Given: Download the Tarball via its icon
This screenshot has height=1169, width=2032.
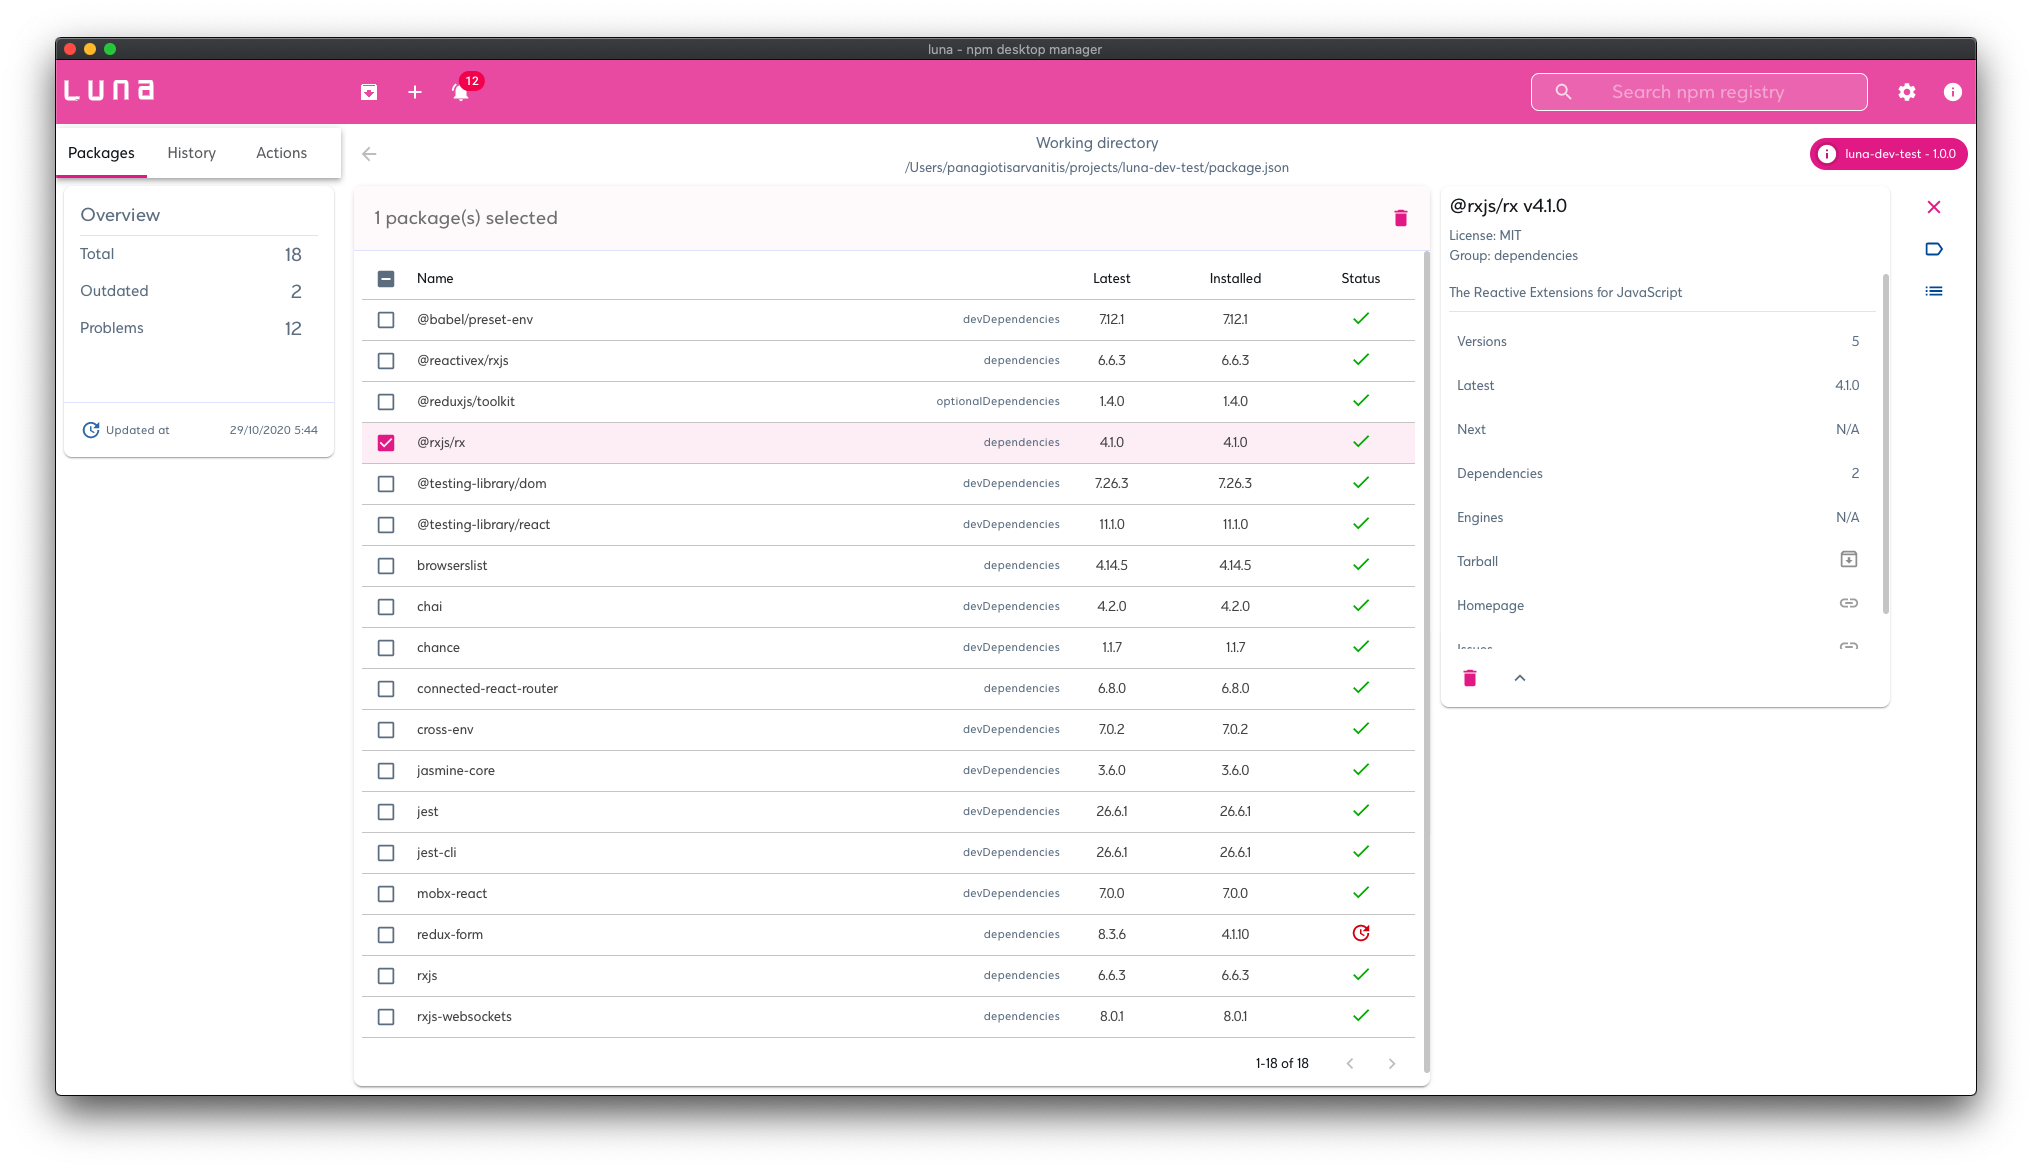Looking at the screenshot, I should (1848, 560).
